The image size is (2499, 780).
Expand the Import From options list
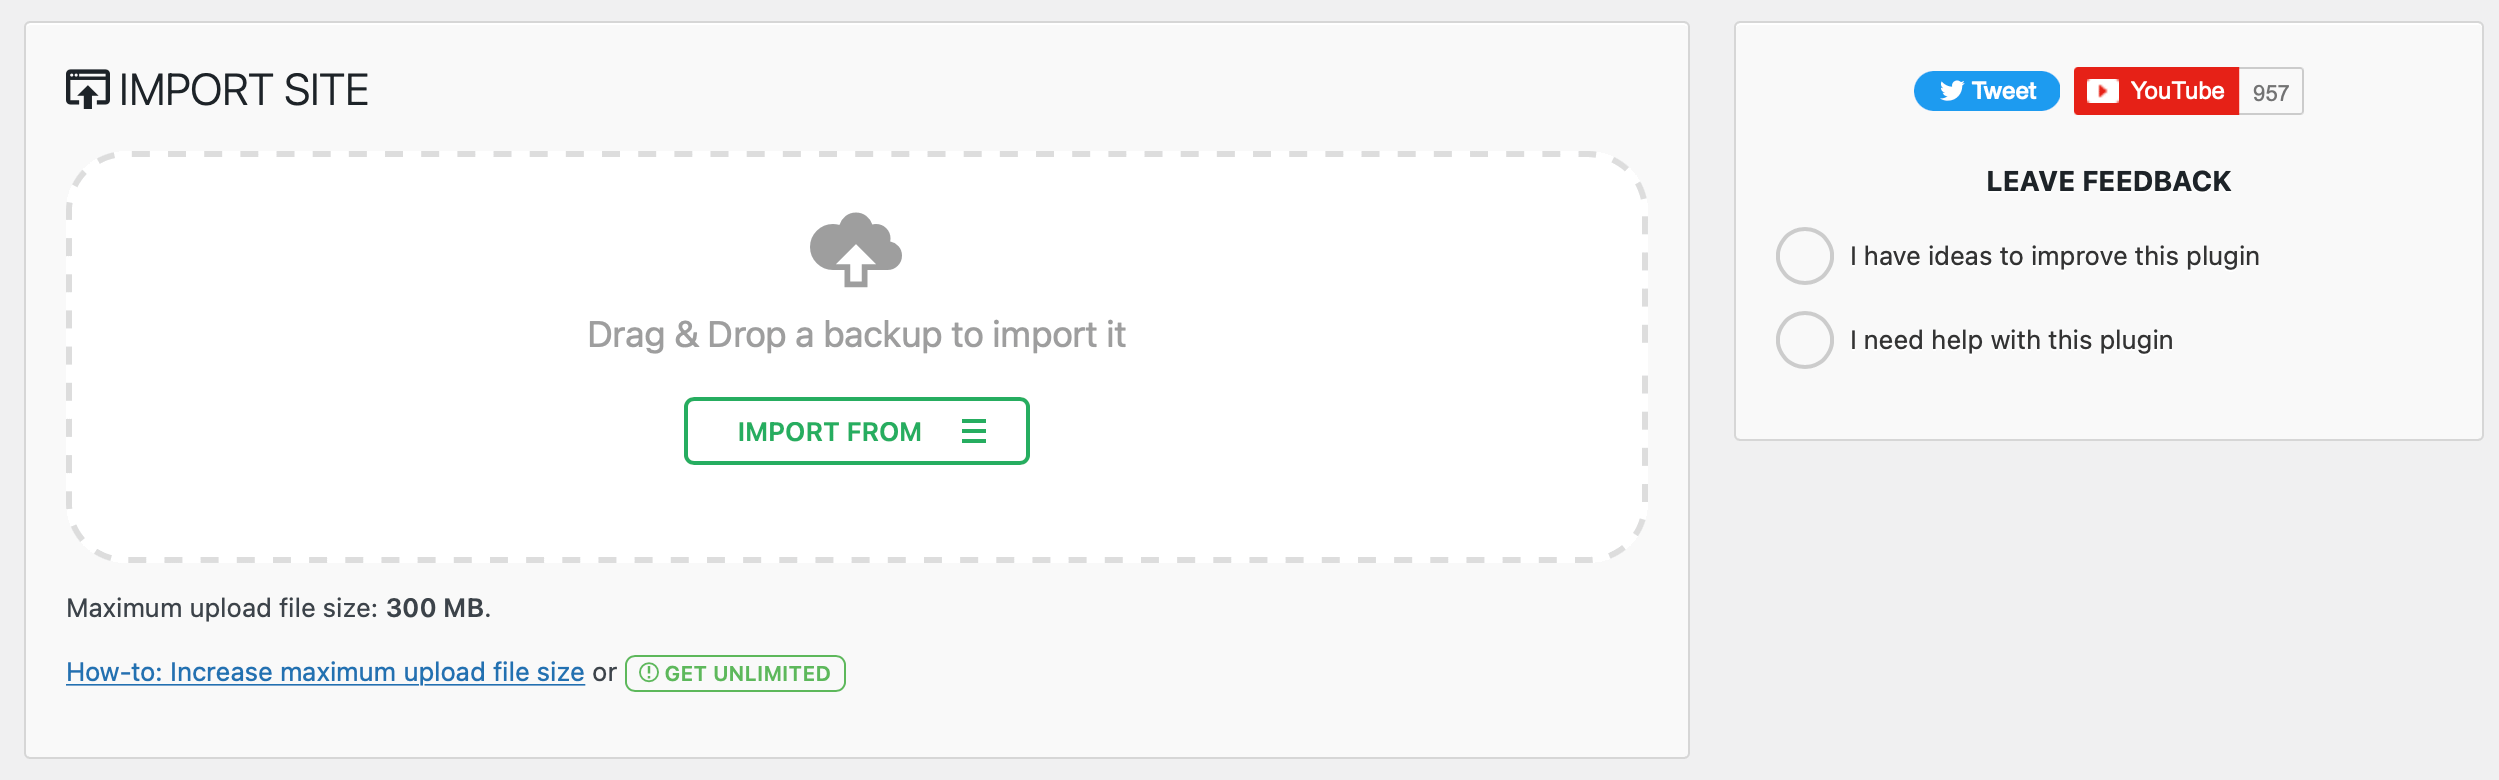point(855,431)
